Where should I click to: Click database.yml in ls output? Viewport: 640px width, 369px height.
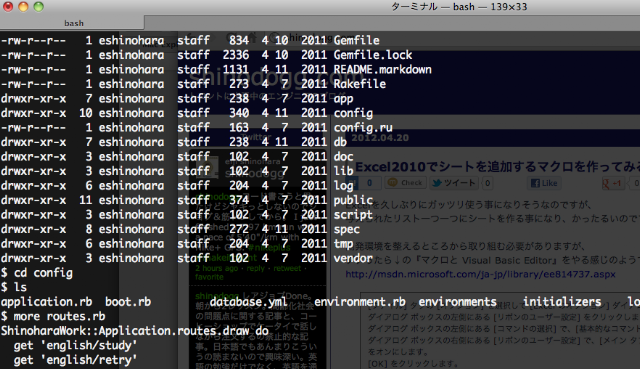248,302
